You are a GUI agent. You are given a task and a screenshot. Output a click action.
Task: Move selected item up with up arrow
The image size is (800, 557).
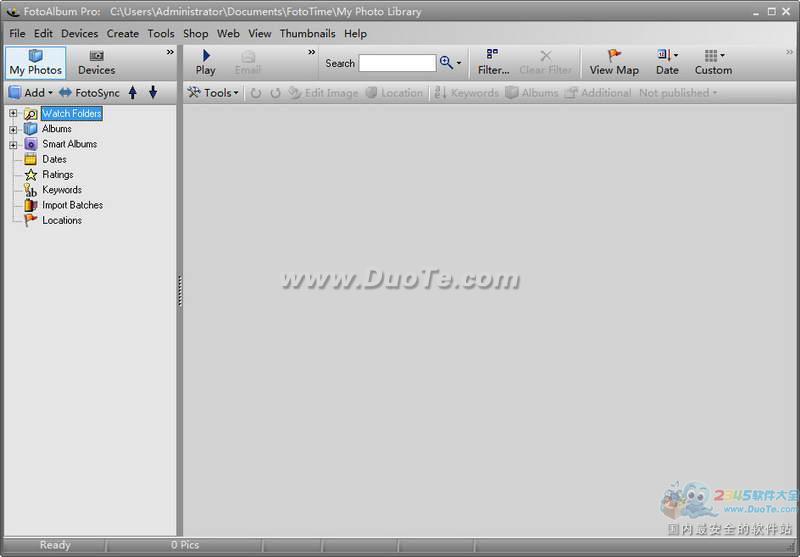click(x=133, y=92)
